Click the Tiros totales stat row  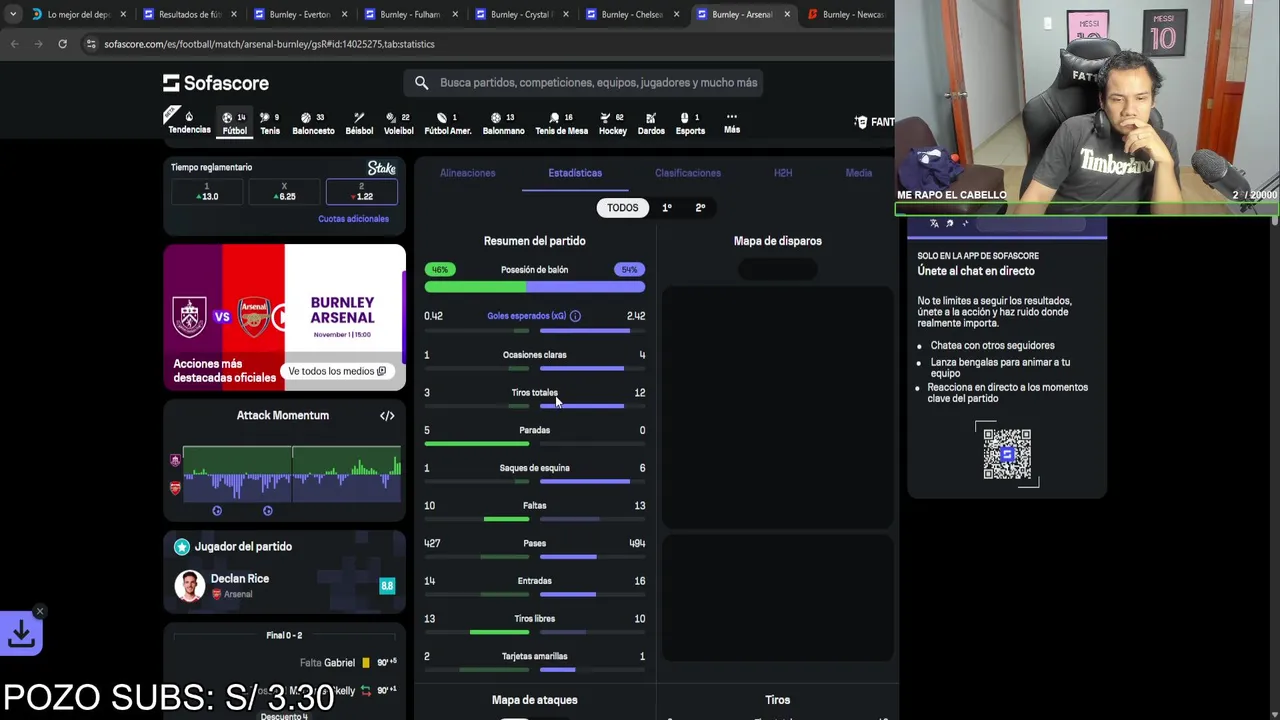tap(535, 396)
